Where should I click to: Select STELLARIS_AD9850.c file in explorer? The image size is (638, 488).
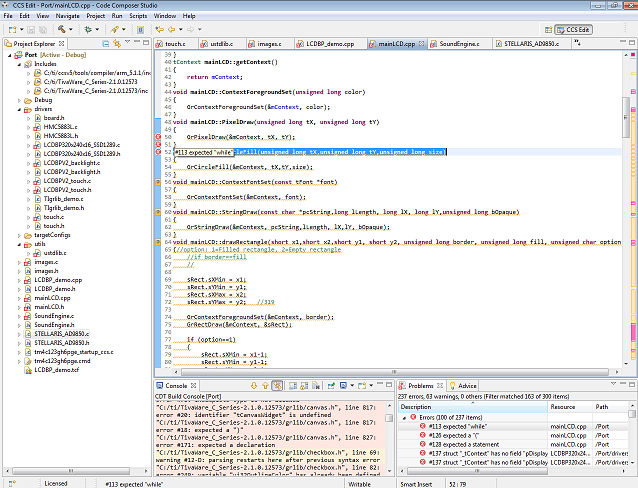click(x=62, y=334)
